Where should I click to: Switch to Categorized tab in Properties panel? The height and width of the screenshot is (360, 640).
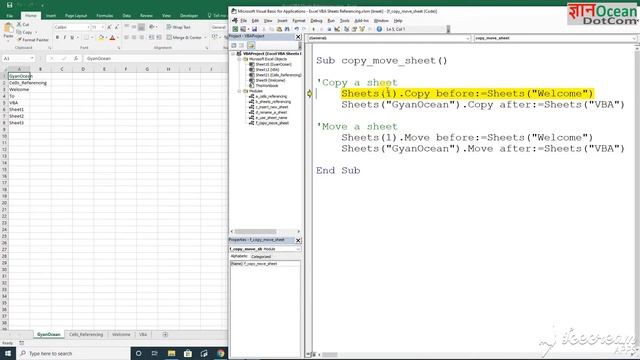tap(261, 257)
